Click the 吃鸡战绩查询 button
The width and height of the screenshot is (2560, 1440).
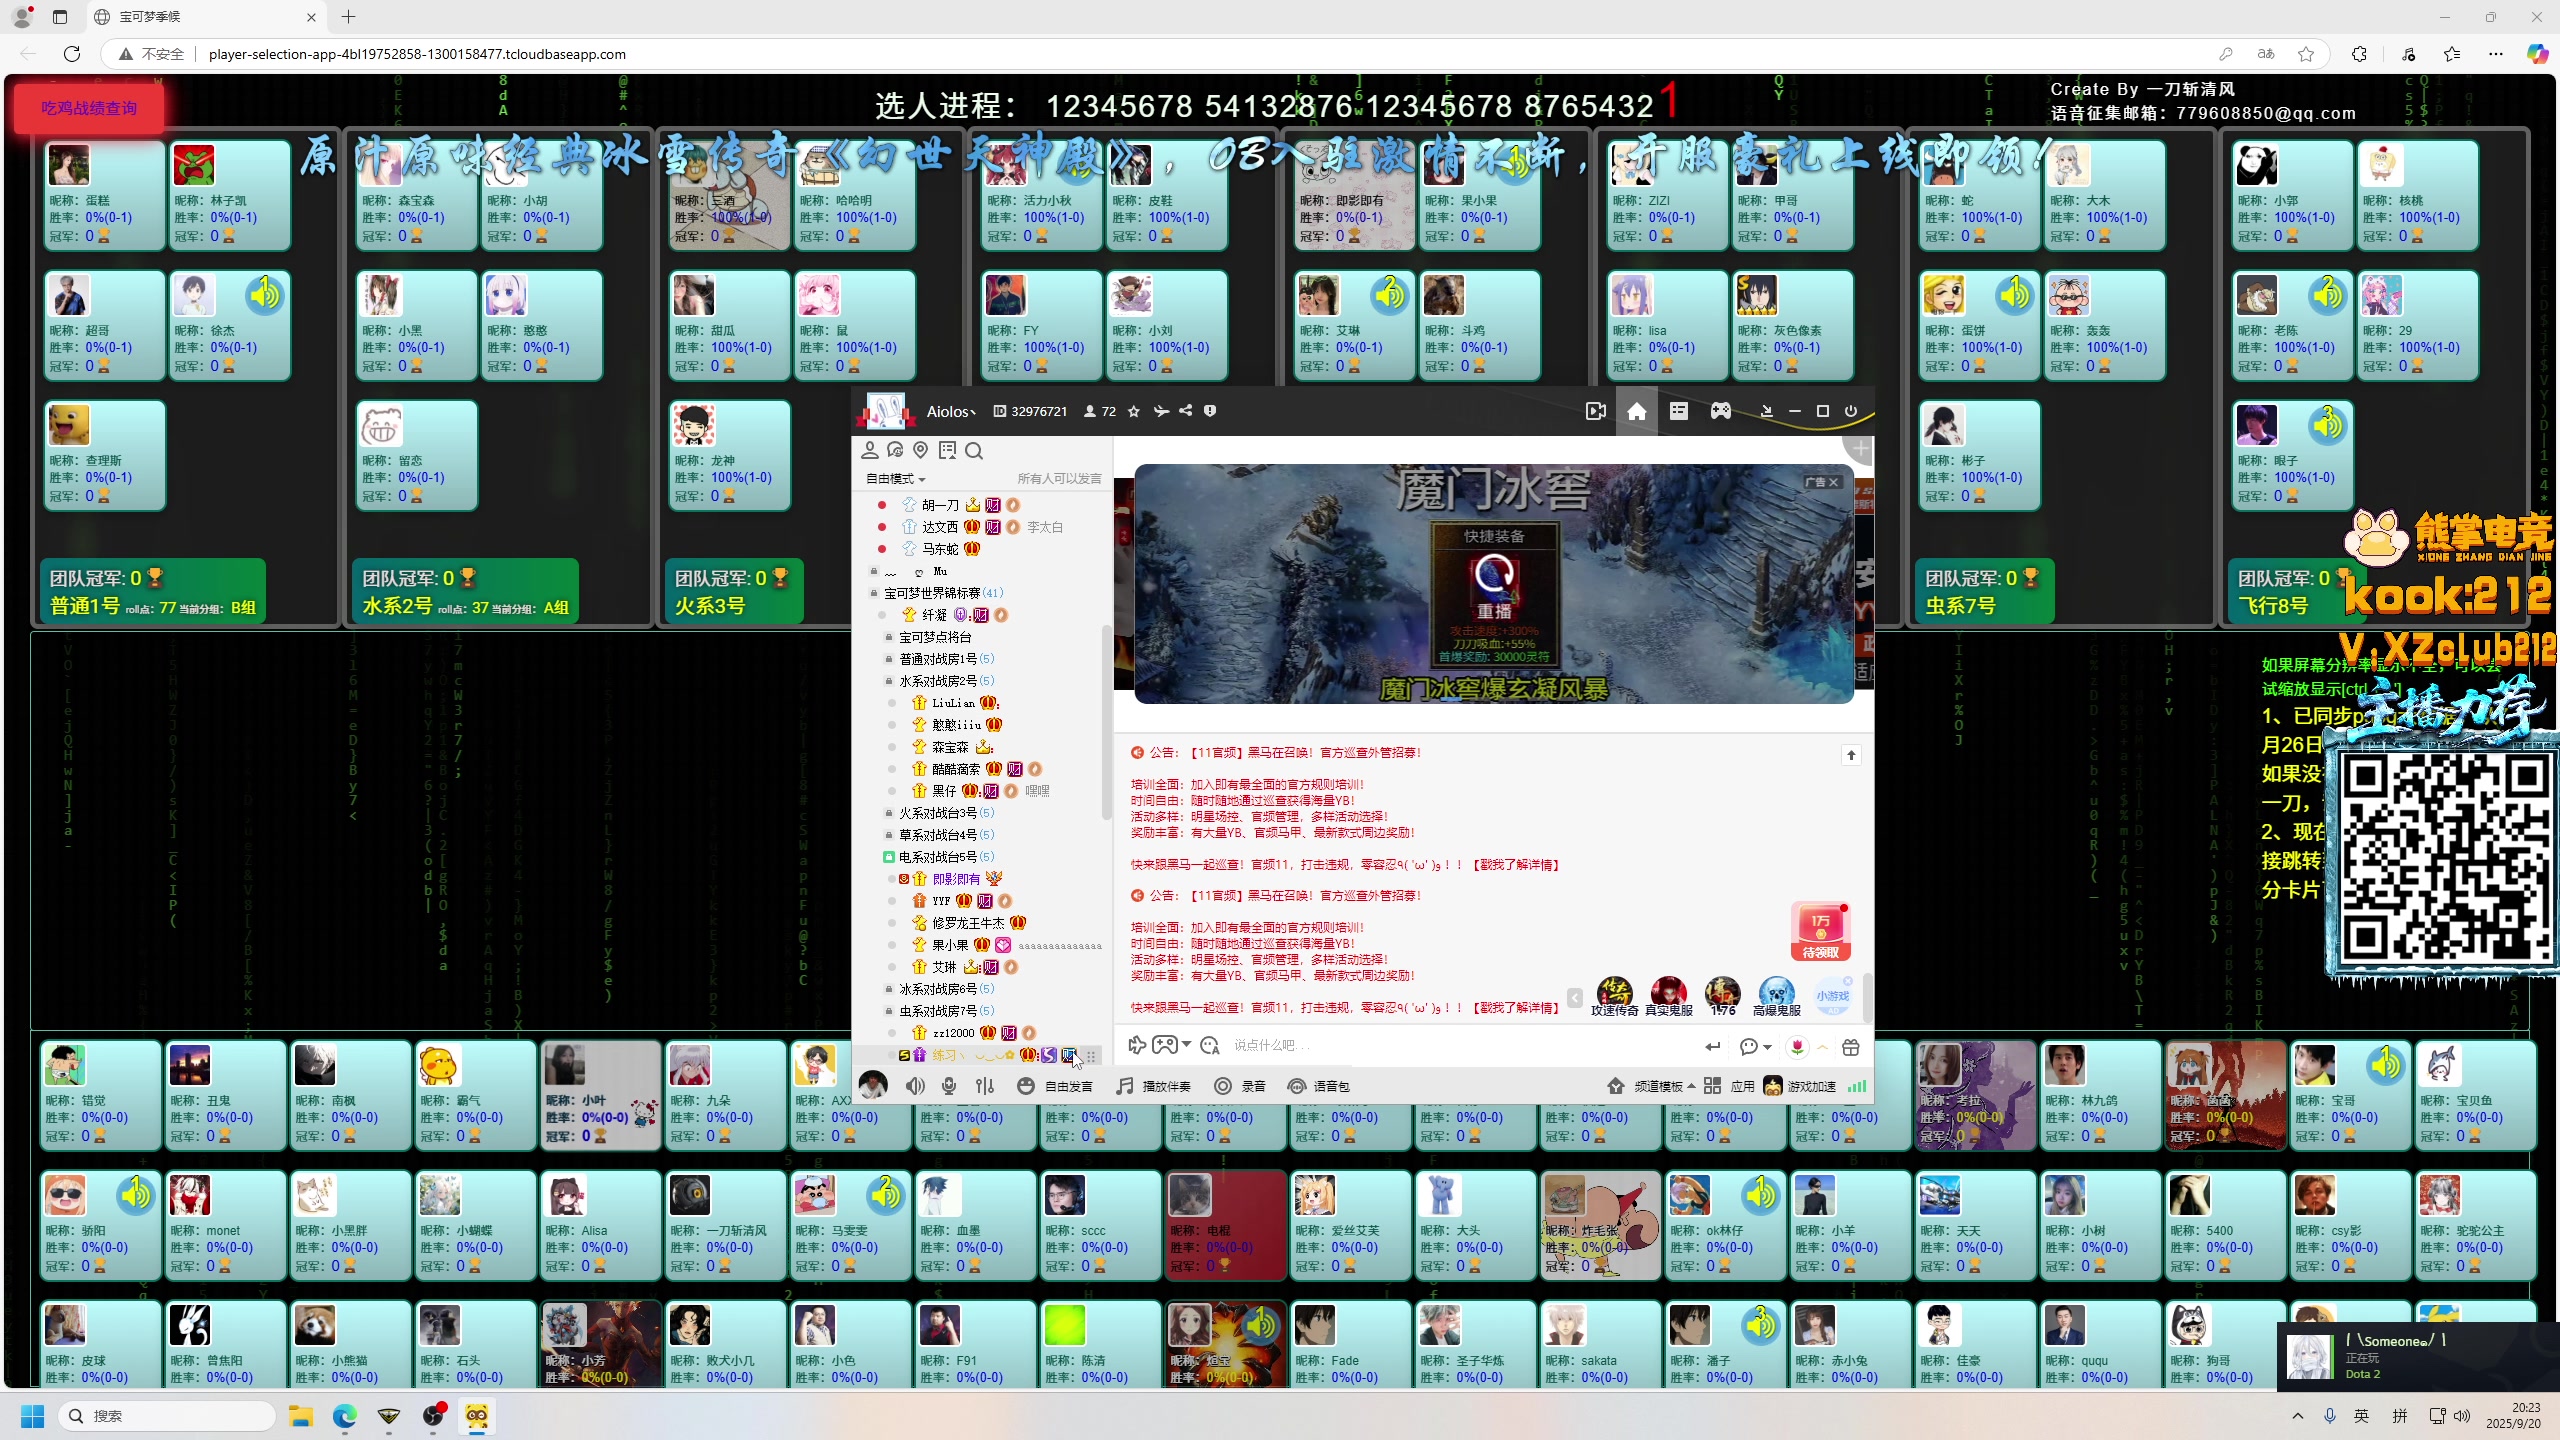pyautogui.click(x=89, y=108)
